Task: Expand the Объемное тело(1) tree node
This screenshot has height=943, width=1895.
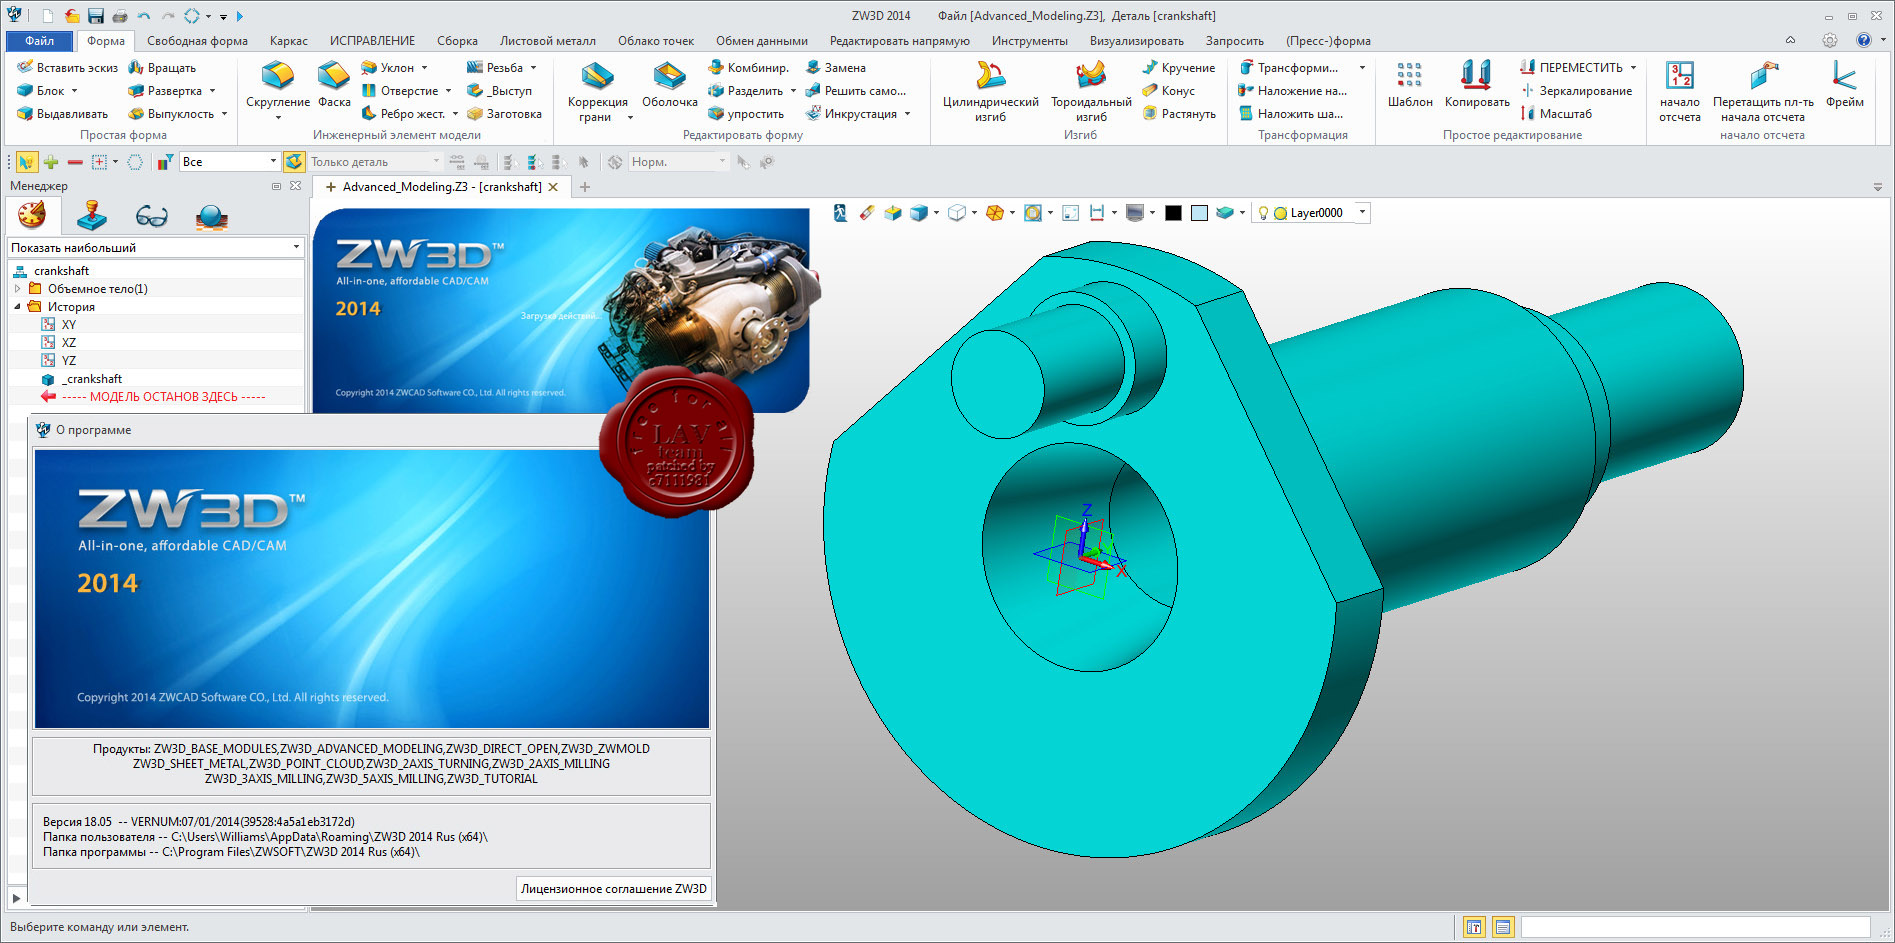Action: 17,289
